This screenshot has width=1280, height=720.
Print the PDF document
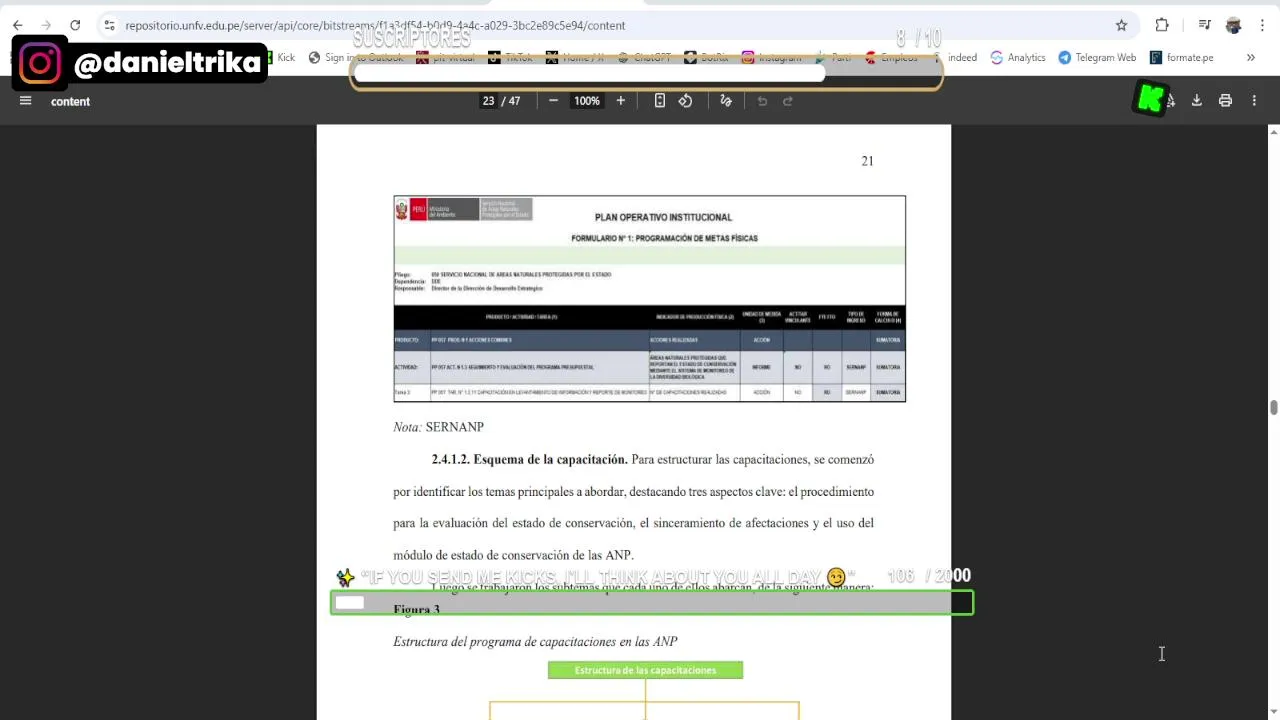(1225, 101)
